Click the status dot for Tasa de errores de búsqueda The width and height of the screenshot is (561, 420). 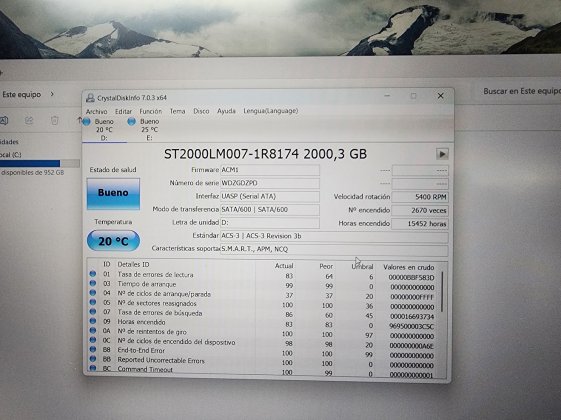(x=93, y=312)
